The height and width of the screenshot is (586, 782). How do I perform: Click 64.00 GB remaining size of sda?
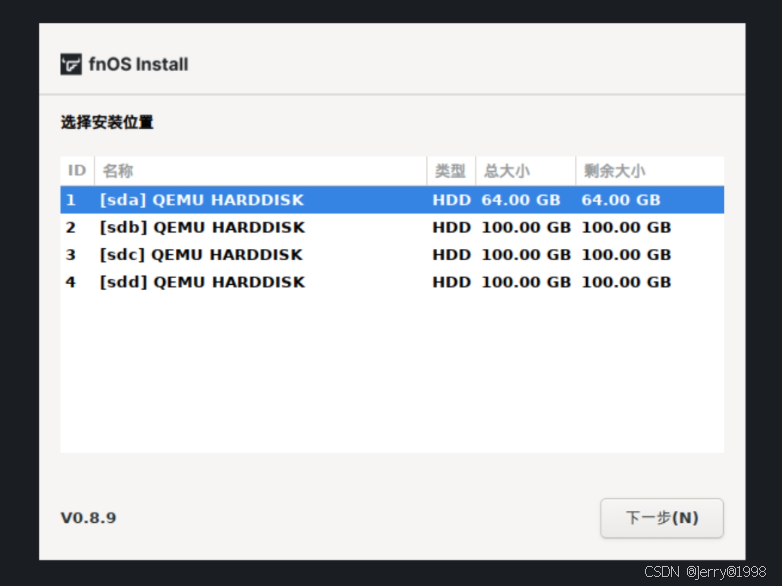(621, 200)
